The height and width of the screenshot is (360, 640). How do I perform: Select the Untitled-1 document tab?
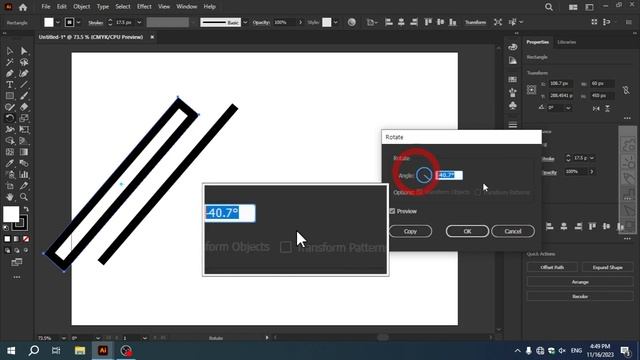91,37
